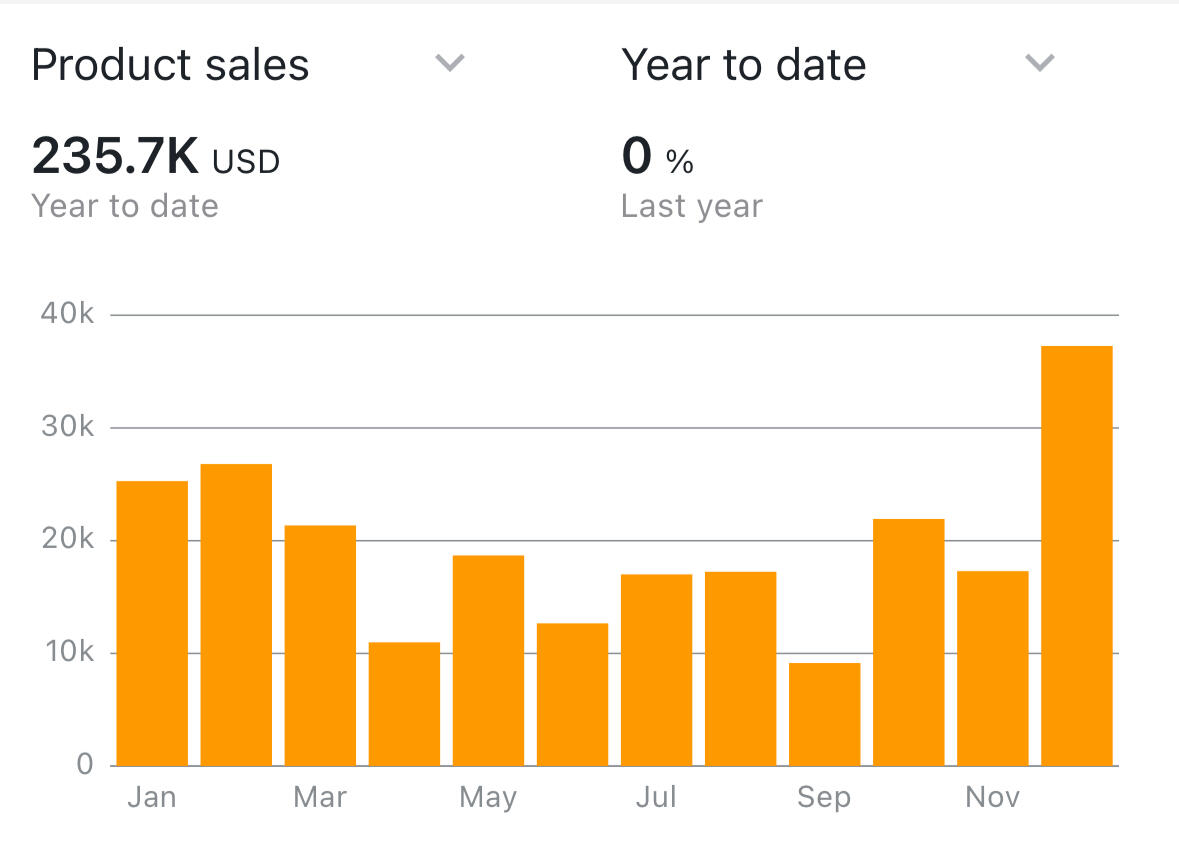This screenshot has width=1179, height=850.
Task: Select the tallest December sales bar
Action: (x=1076, y=556)
